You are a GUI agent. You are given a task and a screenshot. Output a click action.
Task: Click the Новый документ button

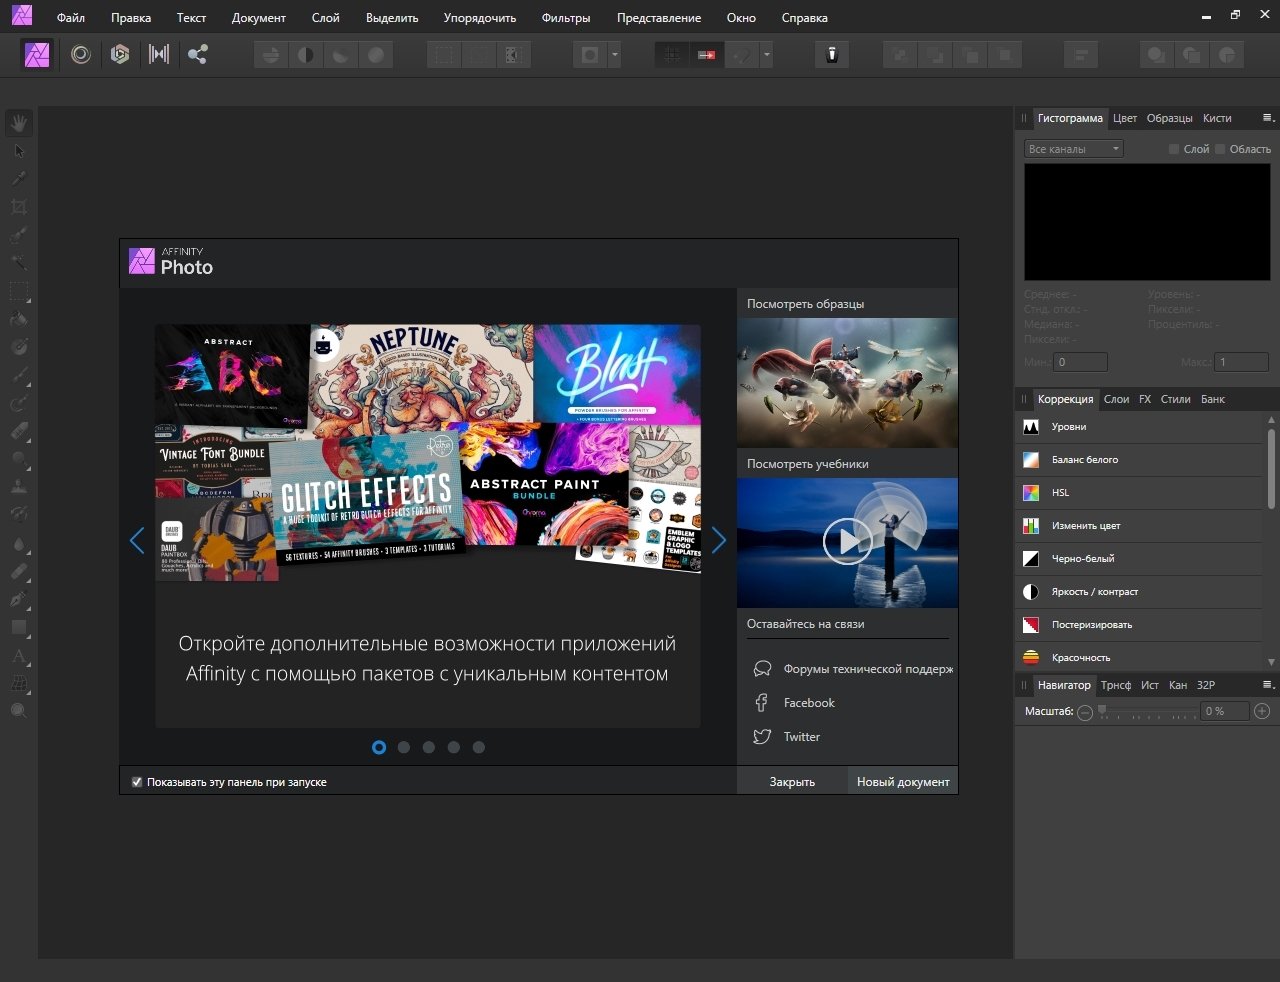pyautogui.click(x=903, y=782)
